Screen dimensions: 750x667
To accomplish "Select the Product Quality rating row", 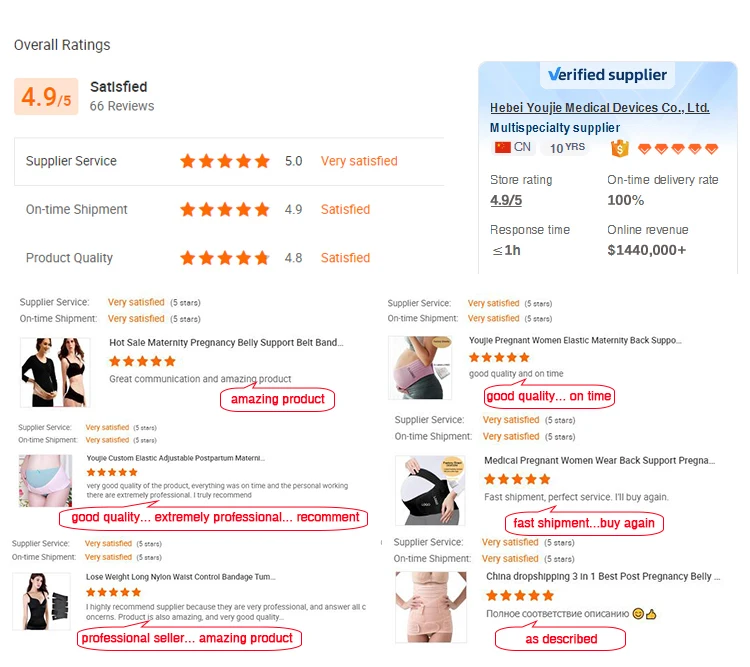I will point(229,258).
